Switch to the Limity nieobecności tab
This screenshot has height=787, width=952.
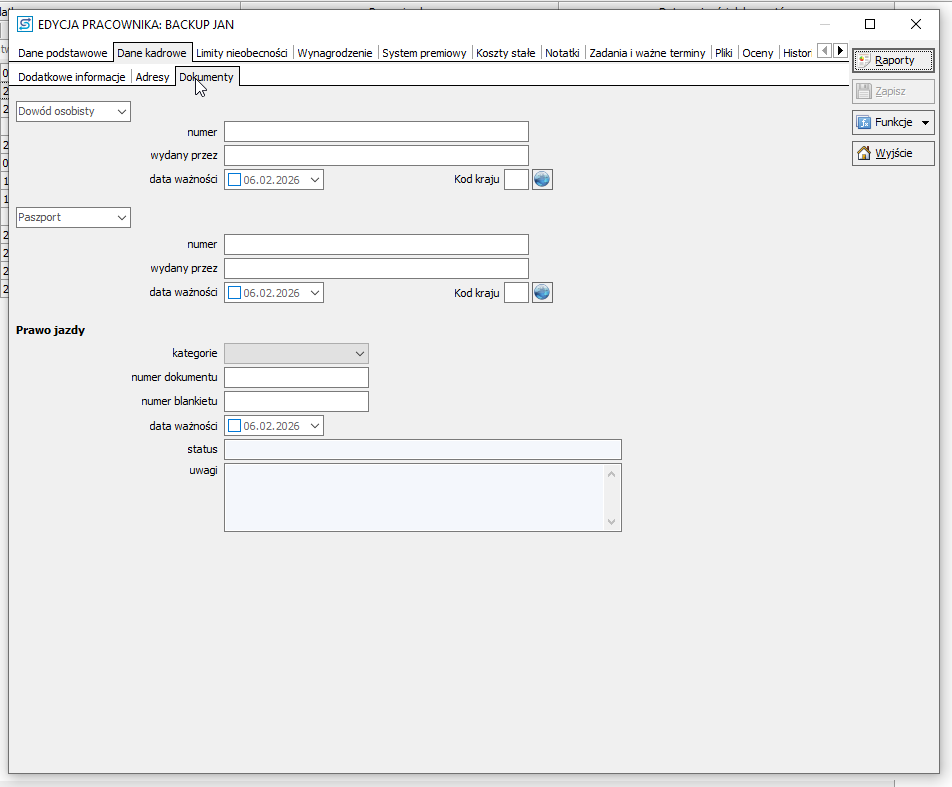(242, 53)
